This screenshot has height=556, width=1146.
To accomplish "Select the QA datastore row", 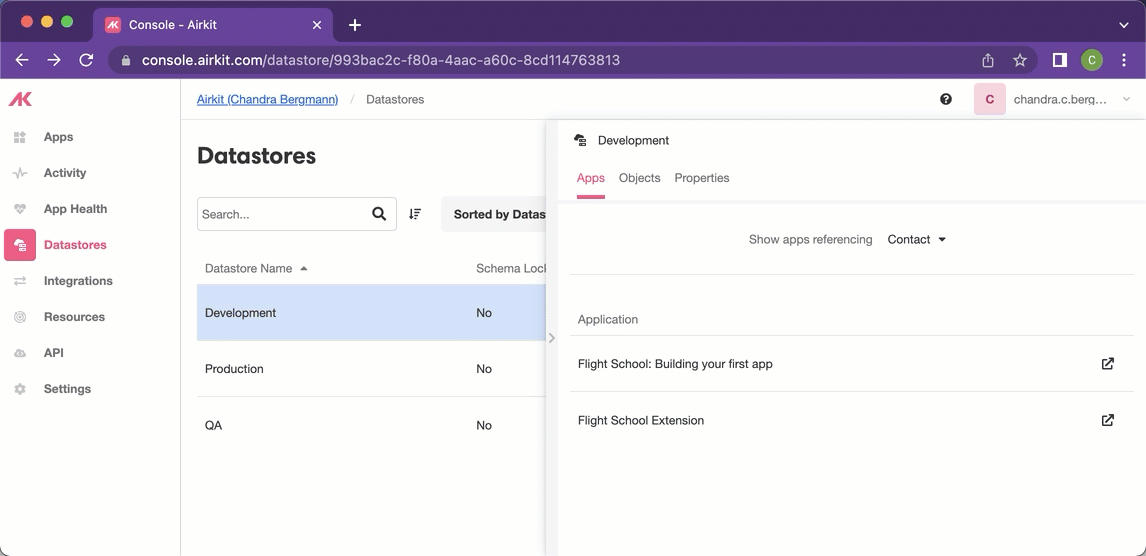I will [371, 425].
